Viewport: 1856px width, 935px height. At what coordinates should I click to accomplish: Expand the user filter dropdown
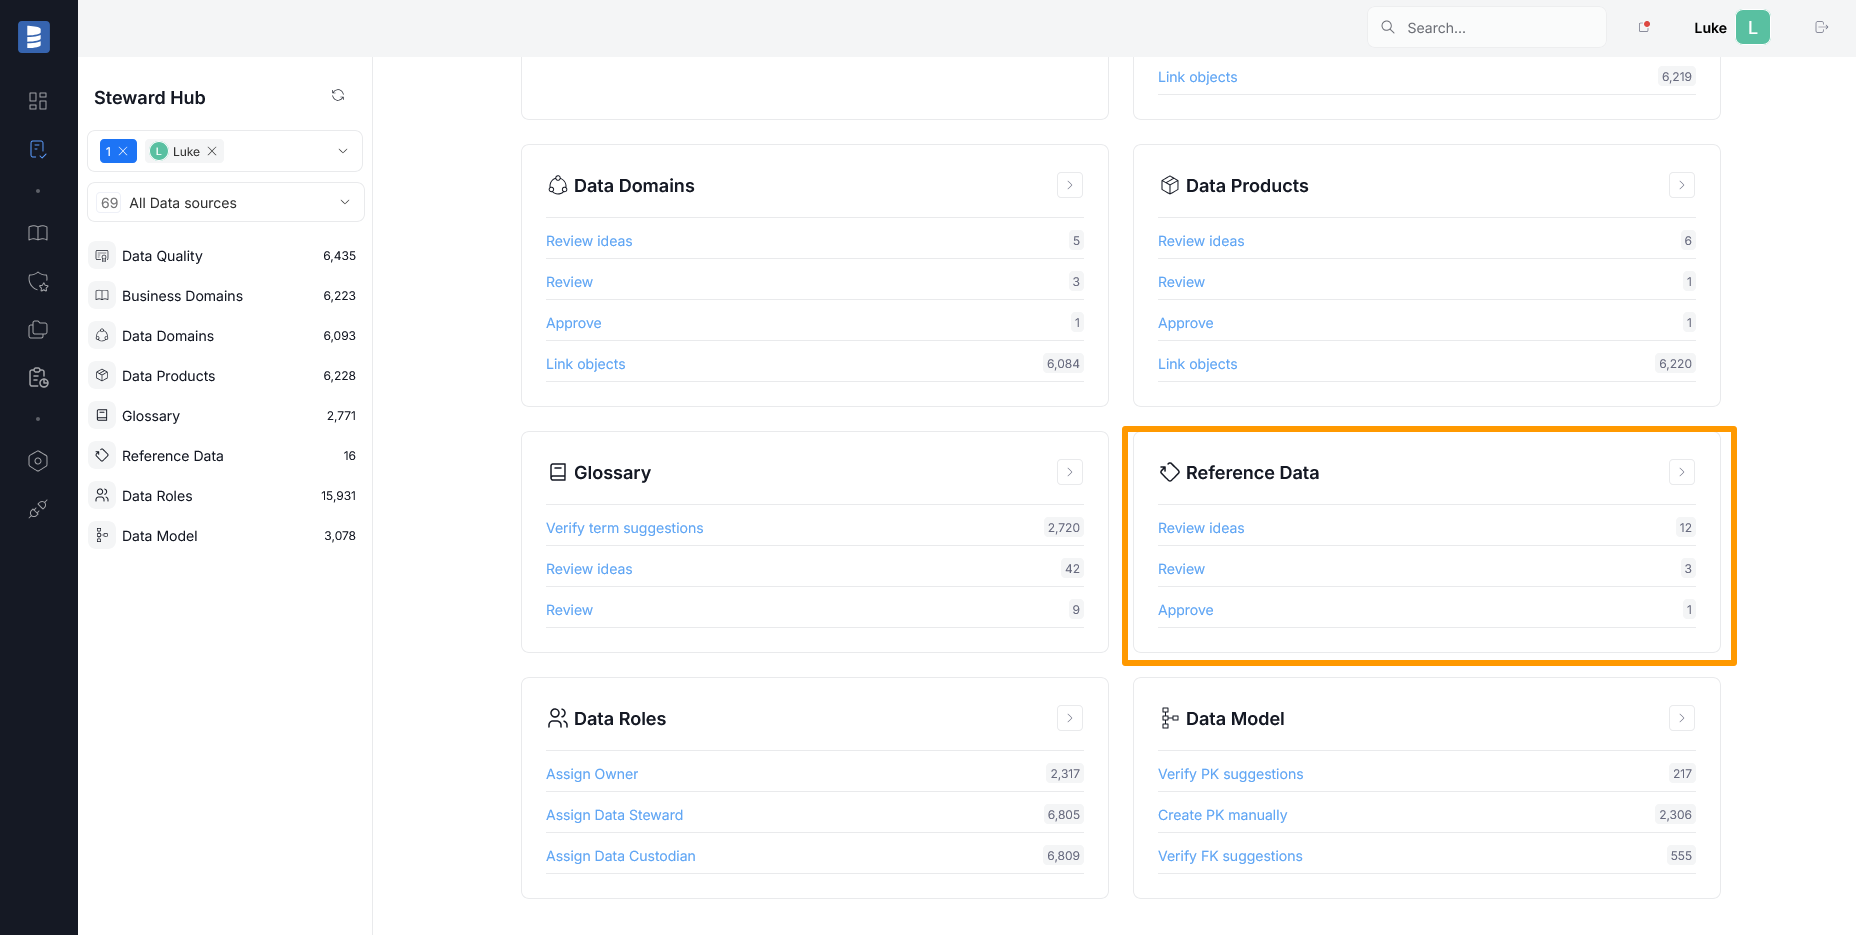click(x=343, y=152)
